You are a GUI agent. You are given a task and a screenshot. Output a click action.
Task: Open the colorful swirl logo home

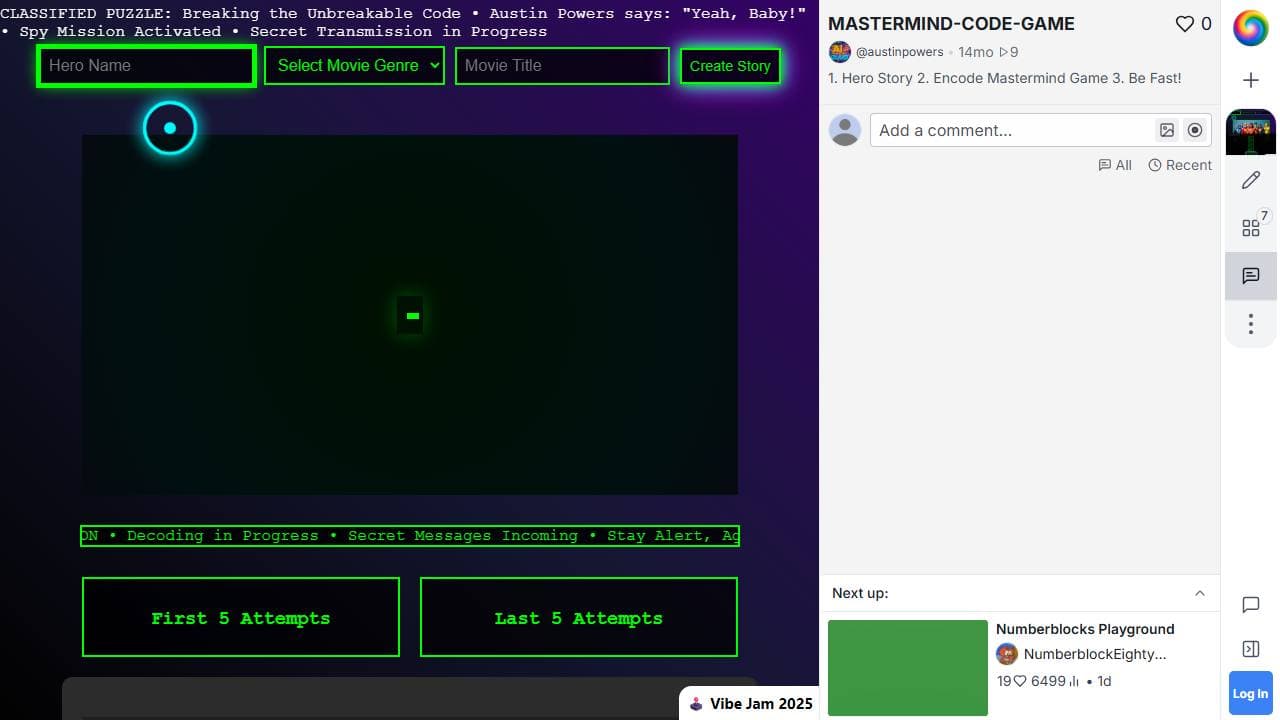1250,28
